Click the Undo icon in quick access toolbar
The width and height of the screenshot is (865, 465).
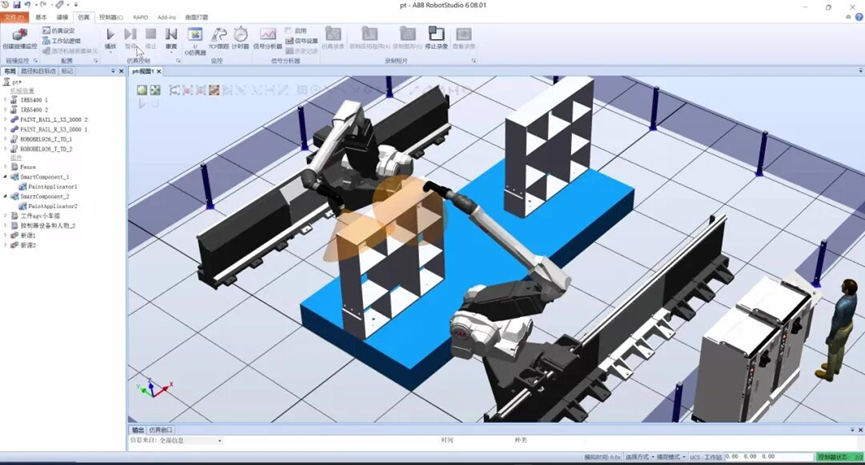[28, 5]
